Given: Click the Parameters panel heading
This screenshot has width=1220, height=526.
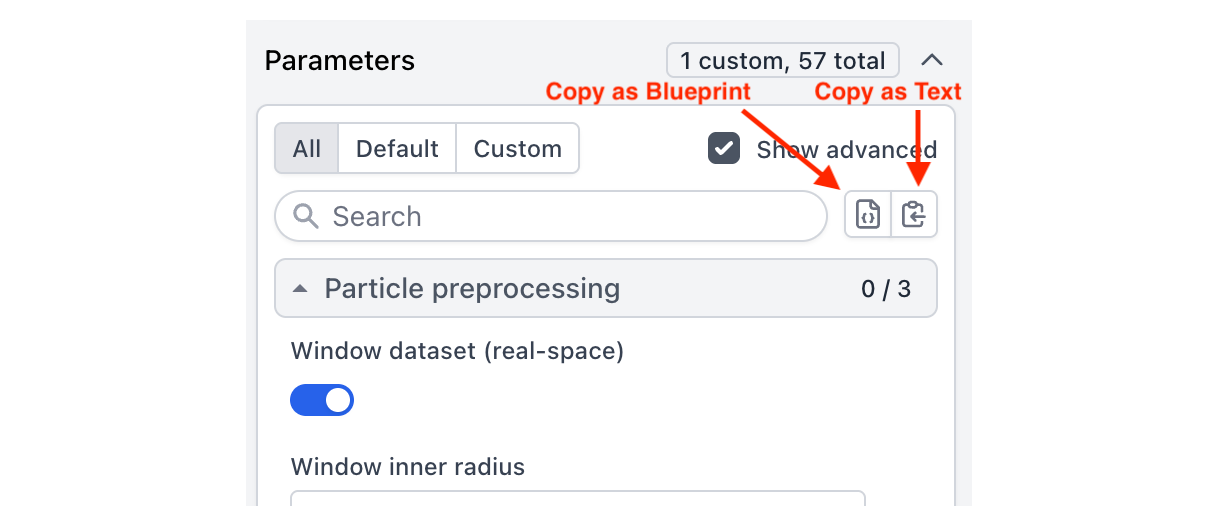Looking at the screenshot, I should (x=340, y=60).
